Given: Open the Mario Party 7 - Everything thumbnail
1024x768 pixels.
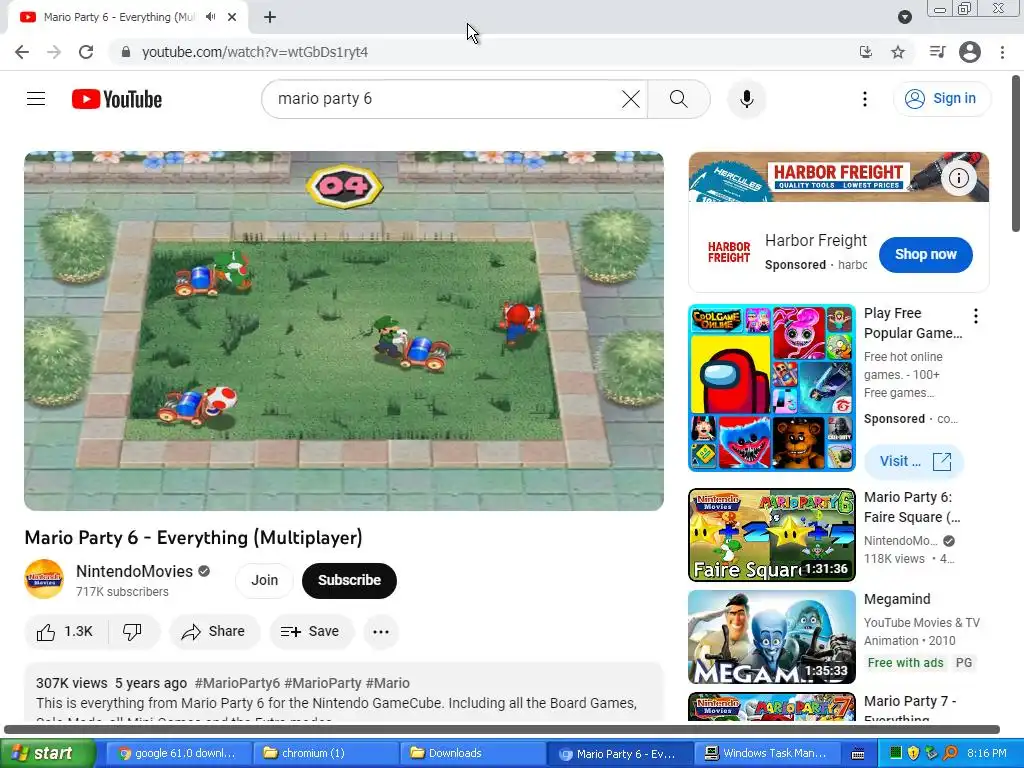Looking at the screenshot, I should click(x=772, y=707).
